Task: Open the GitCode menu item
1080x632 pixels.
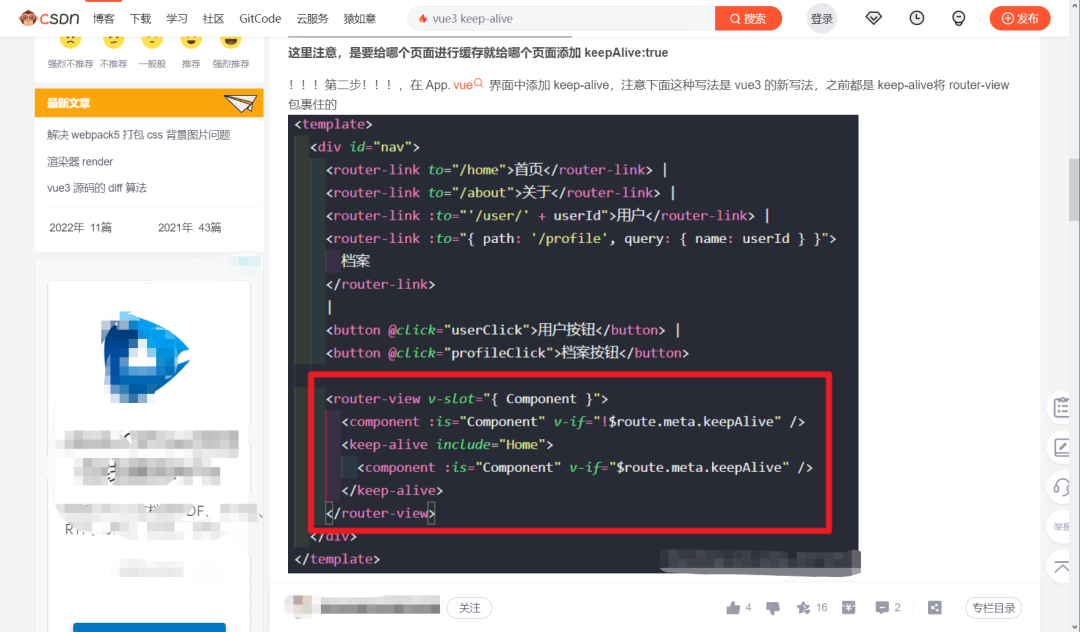Action: click(259, 18)
